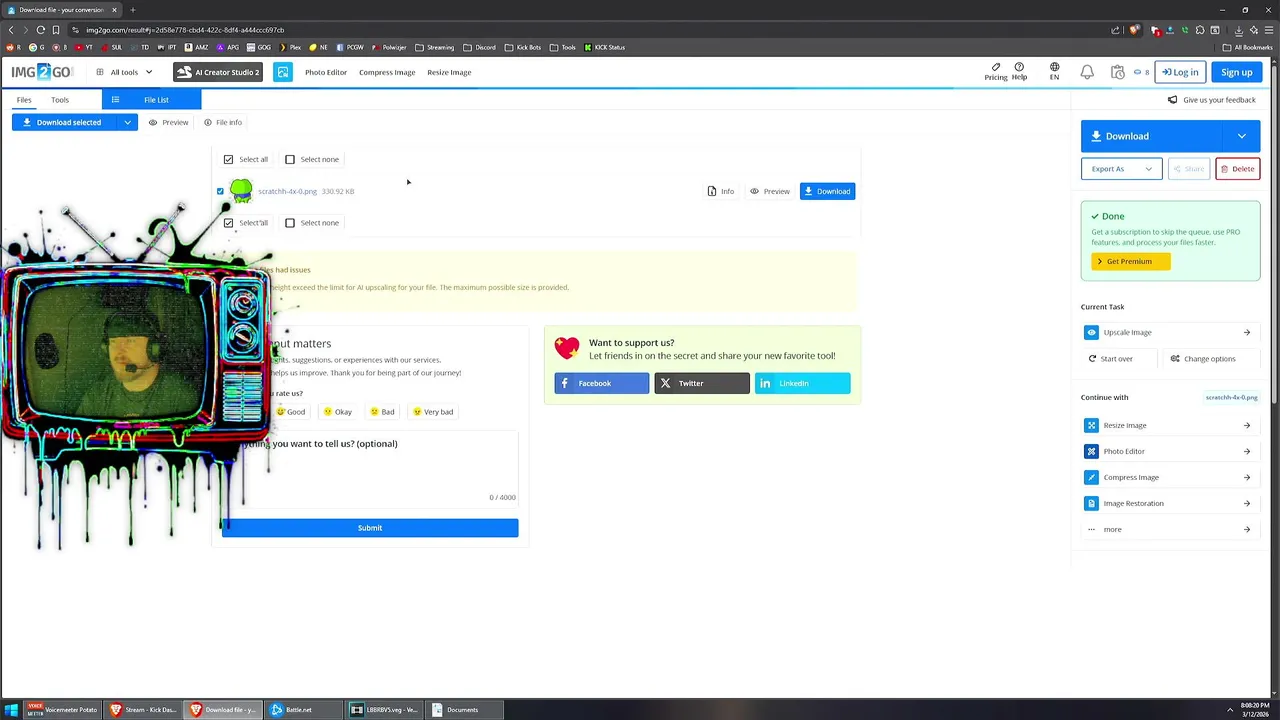Change language via the EN globe

pyautogui.click(x=1054, y=72)
